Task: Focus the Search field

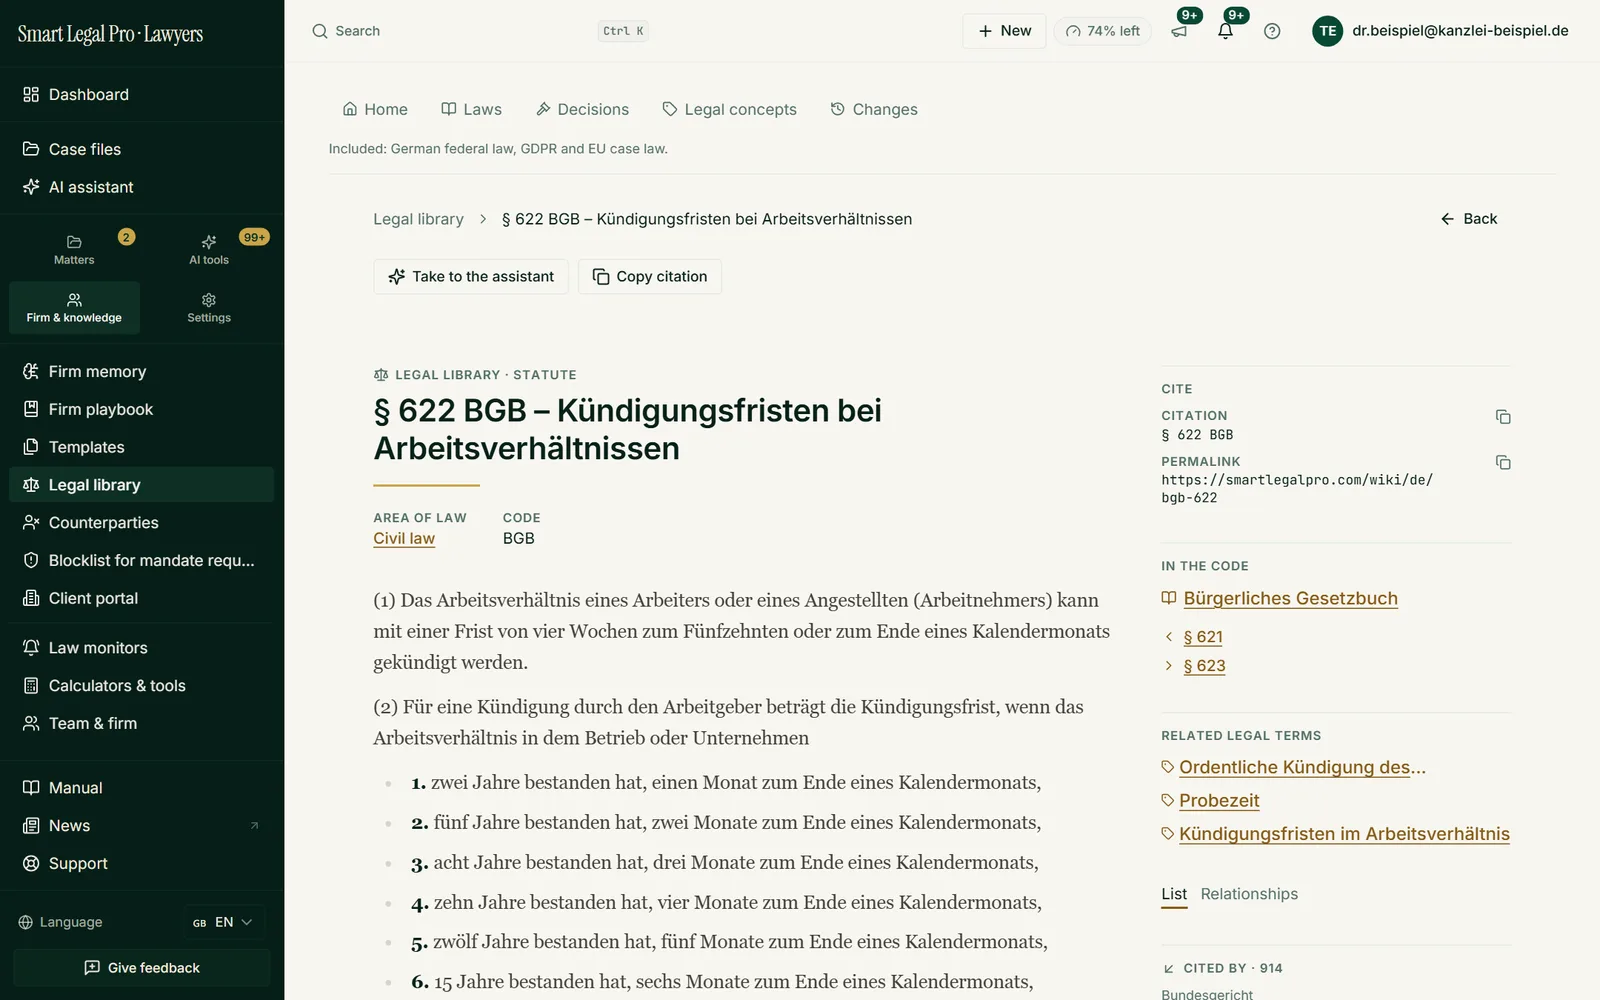Action: 480,31
